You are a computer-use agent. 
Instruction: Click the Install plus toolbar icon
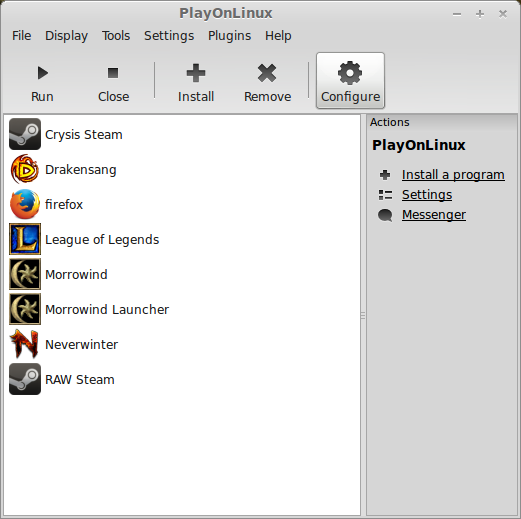pyautogui.click(x=196, y=73)
